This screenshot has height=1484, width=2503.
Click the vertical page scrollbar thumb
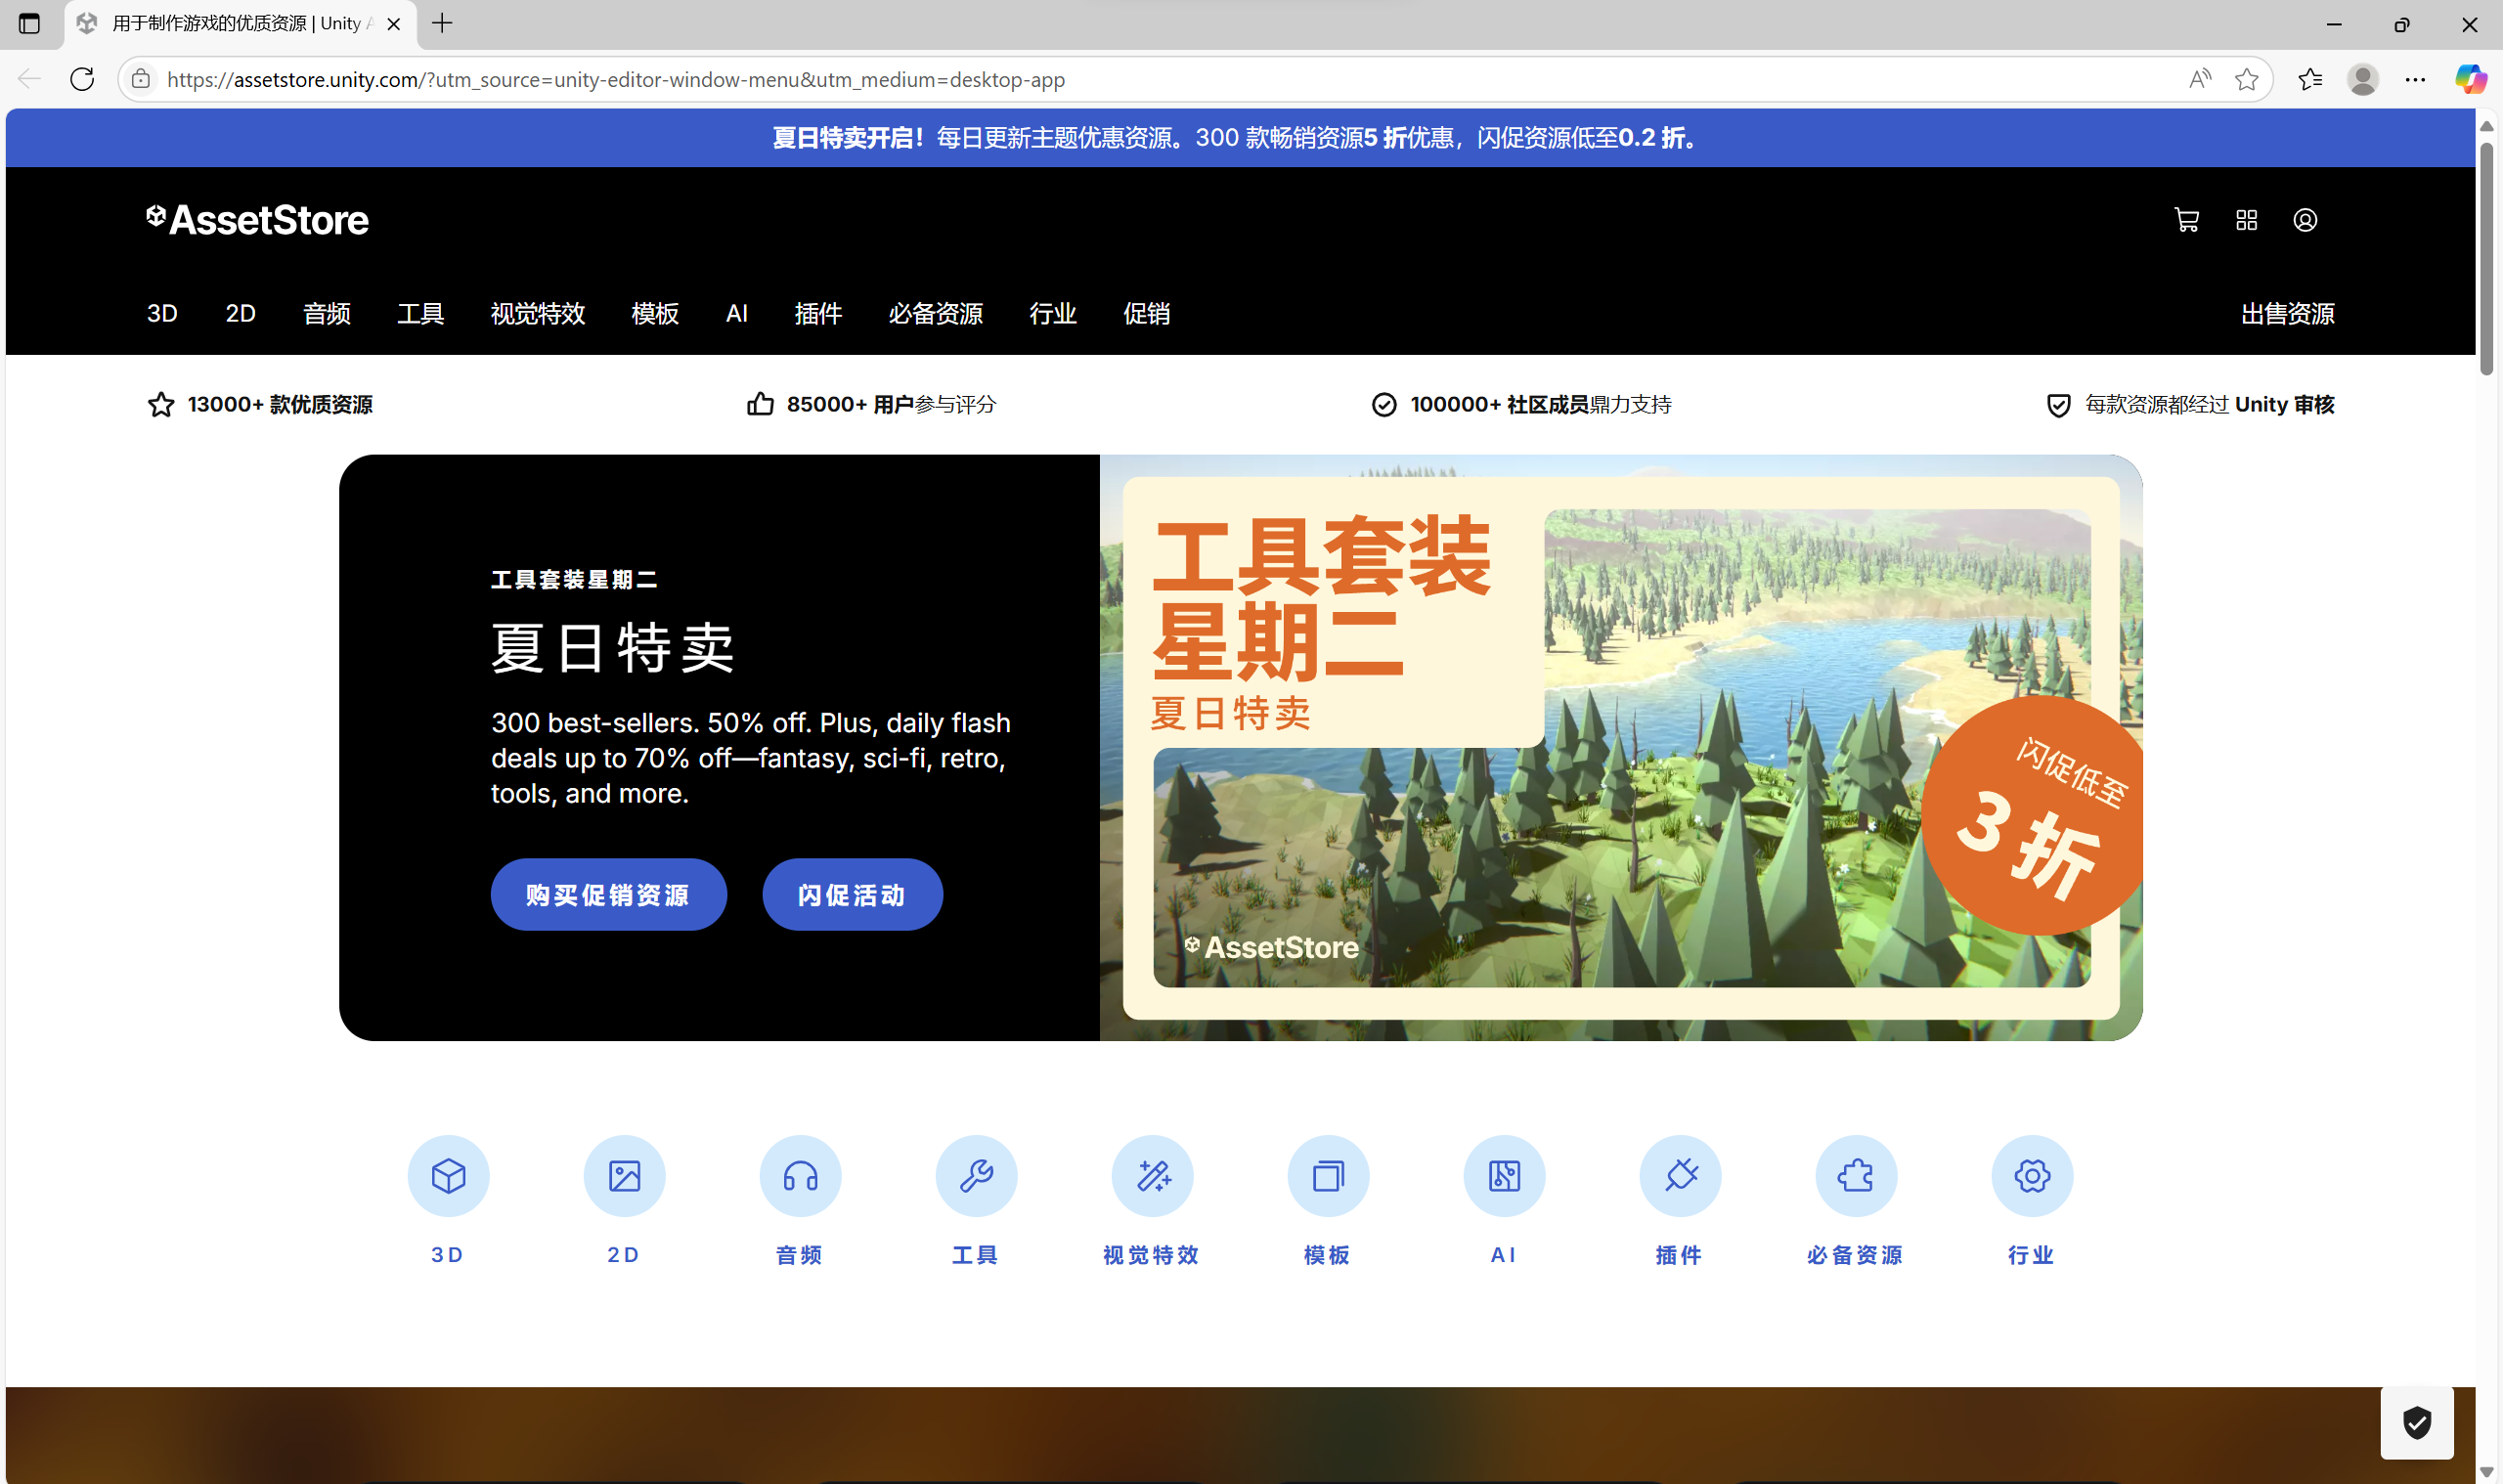(2486, 258)
